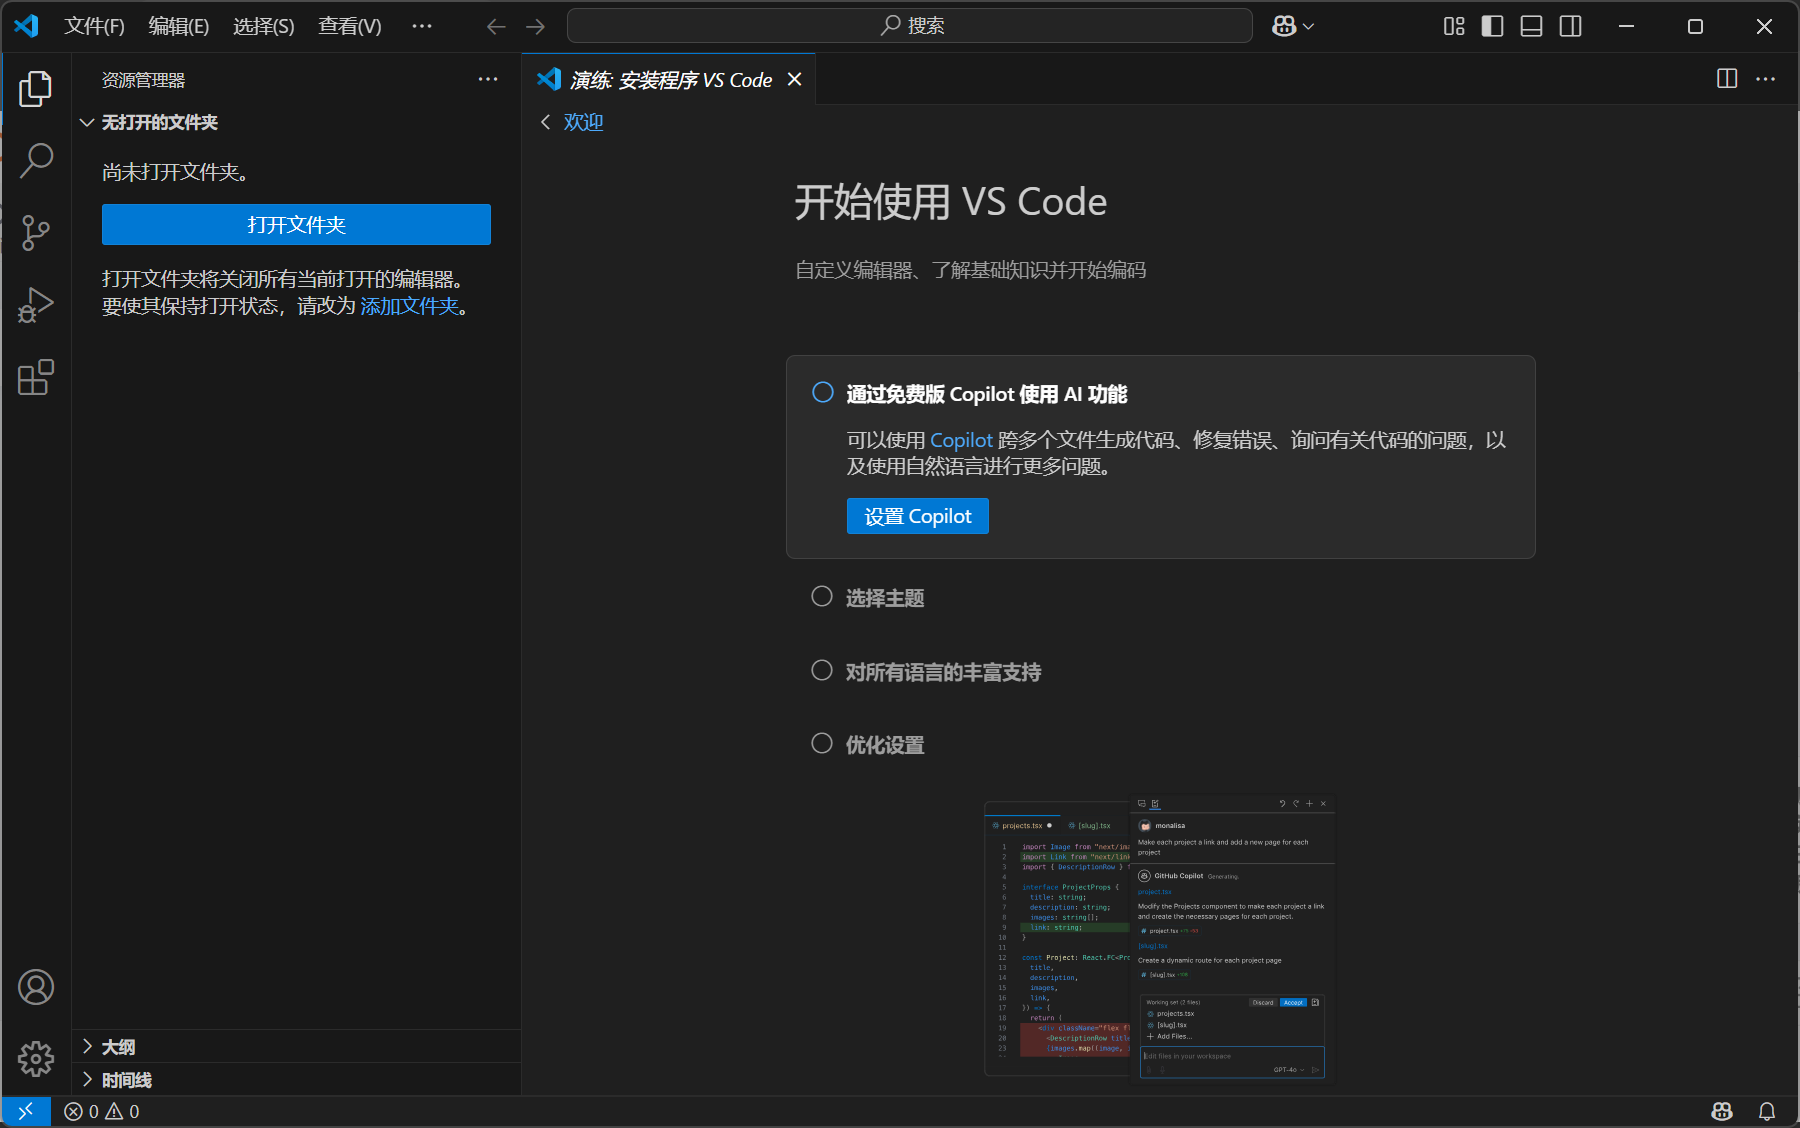Screen dimensions: 1800x1128
Task: Open editor more actions ellipsis
Action: point(1766,79)
